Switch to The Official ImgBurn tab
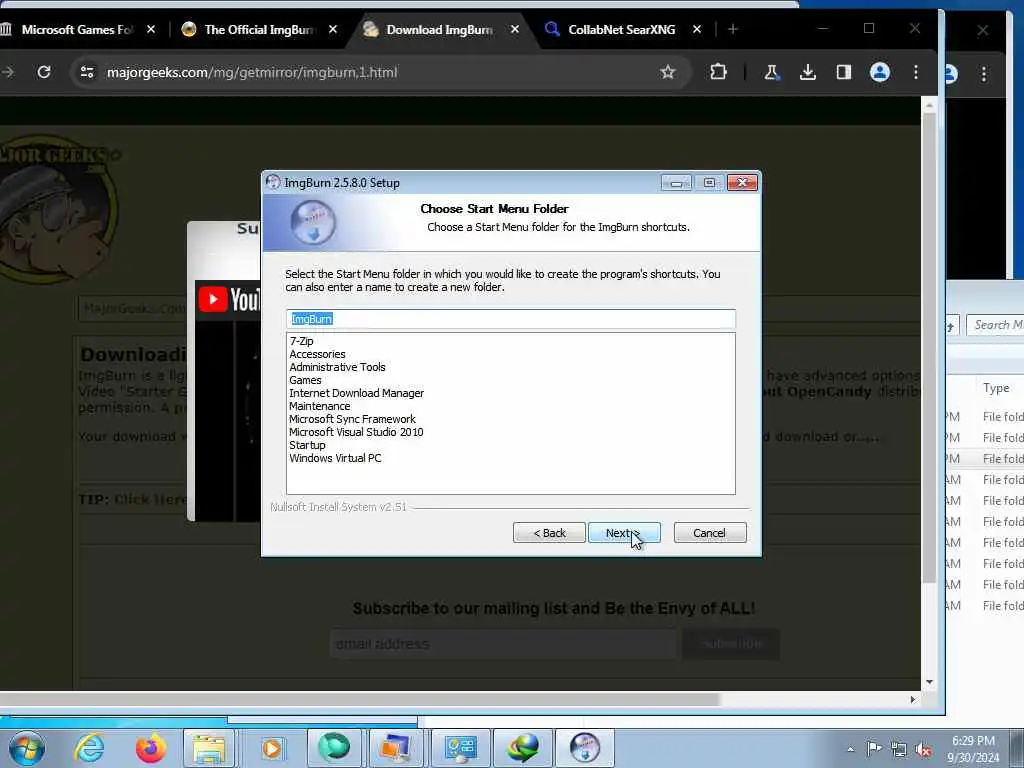1024x768 pixels. (x=259, y=29)
